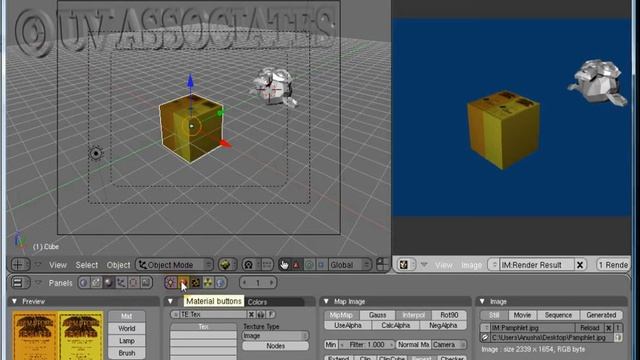640x360 pixels.
Task: Open the browse menu for IM:Render Result
Action: [x=494, y=265]
